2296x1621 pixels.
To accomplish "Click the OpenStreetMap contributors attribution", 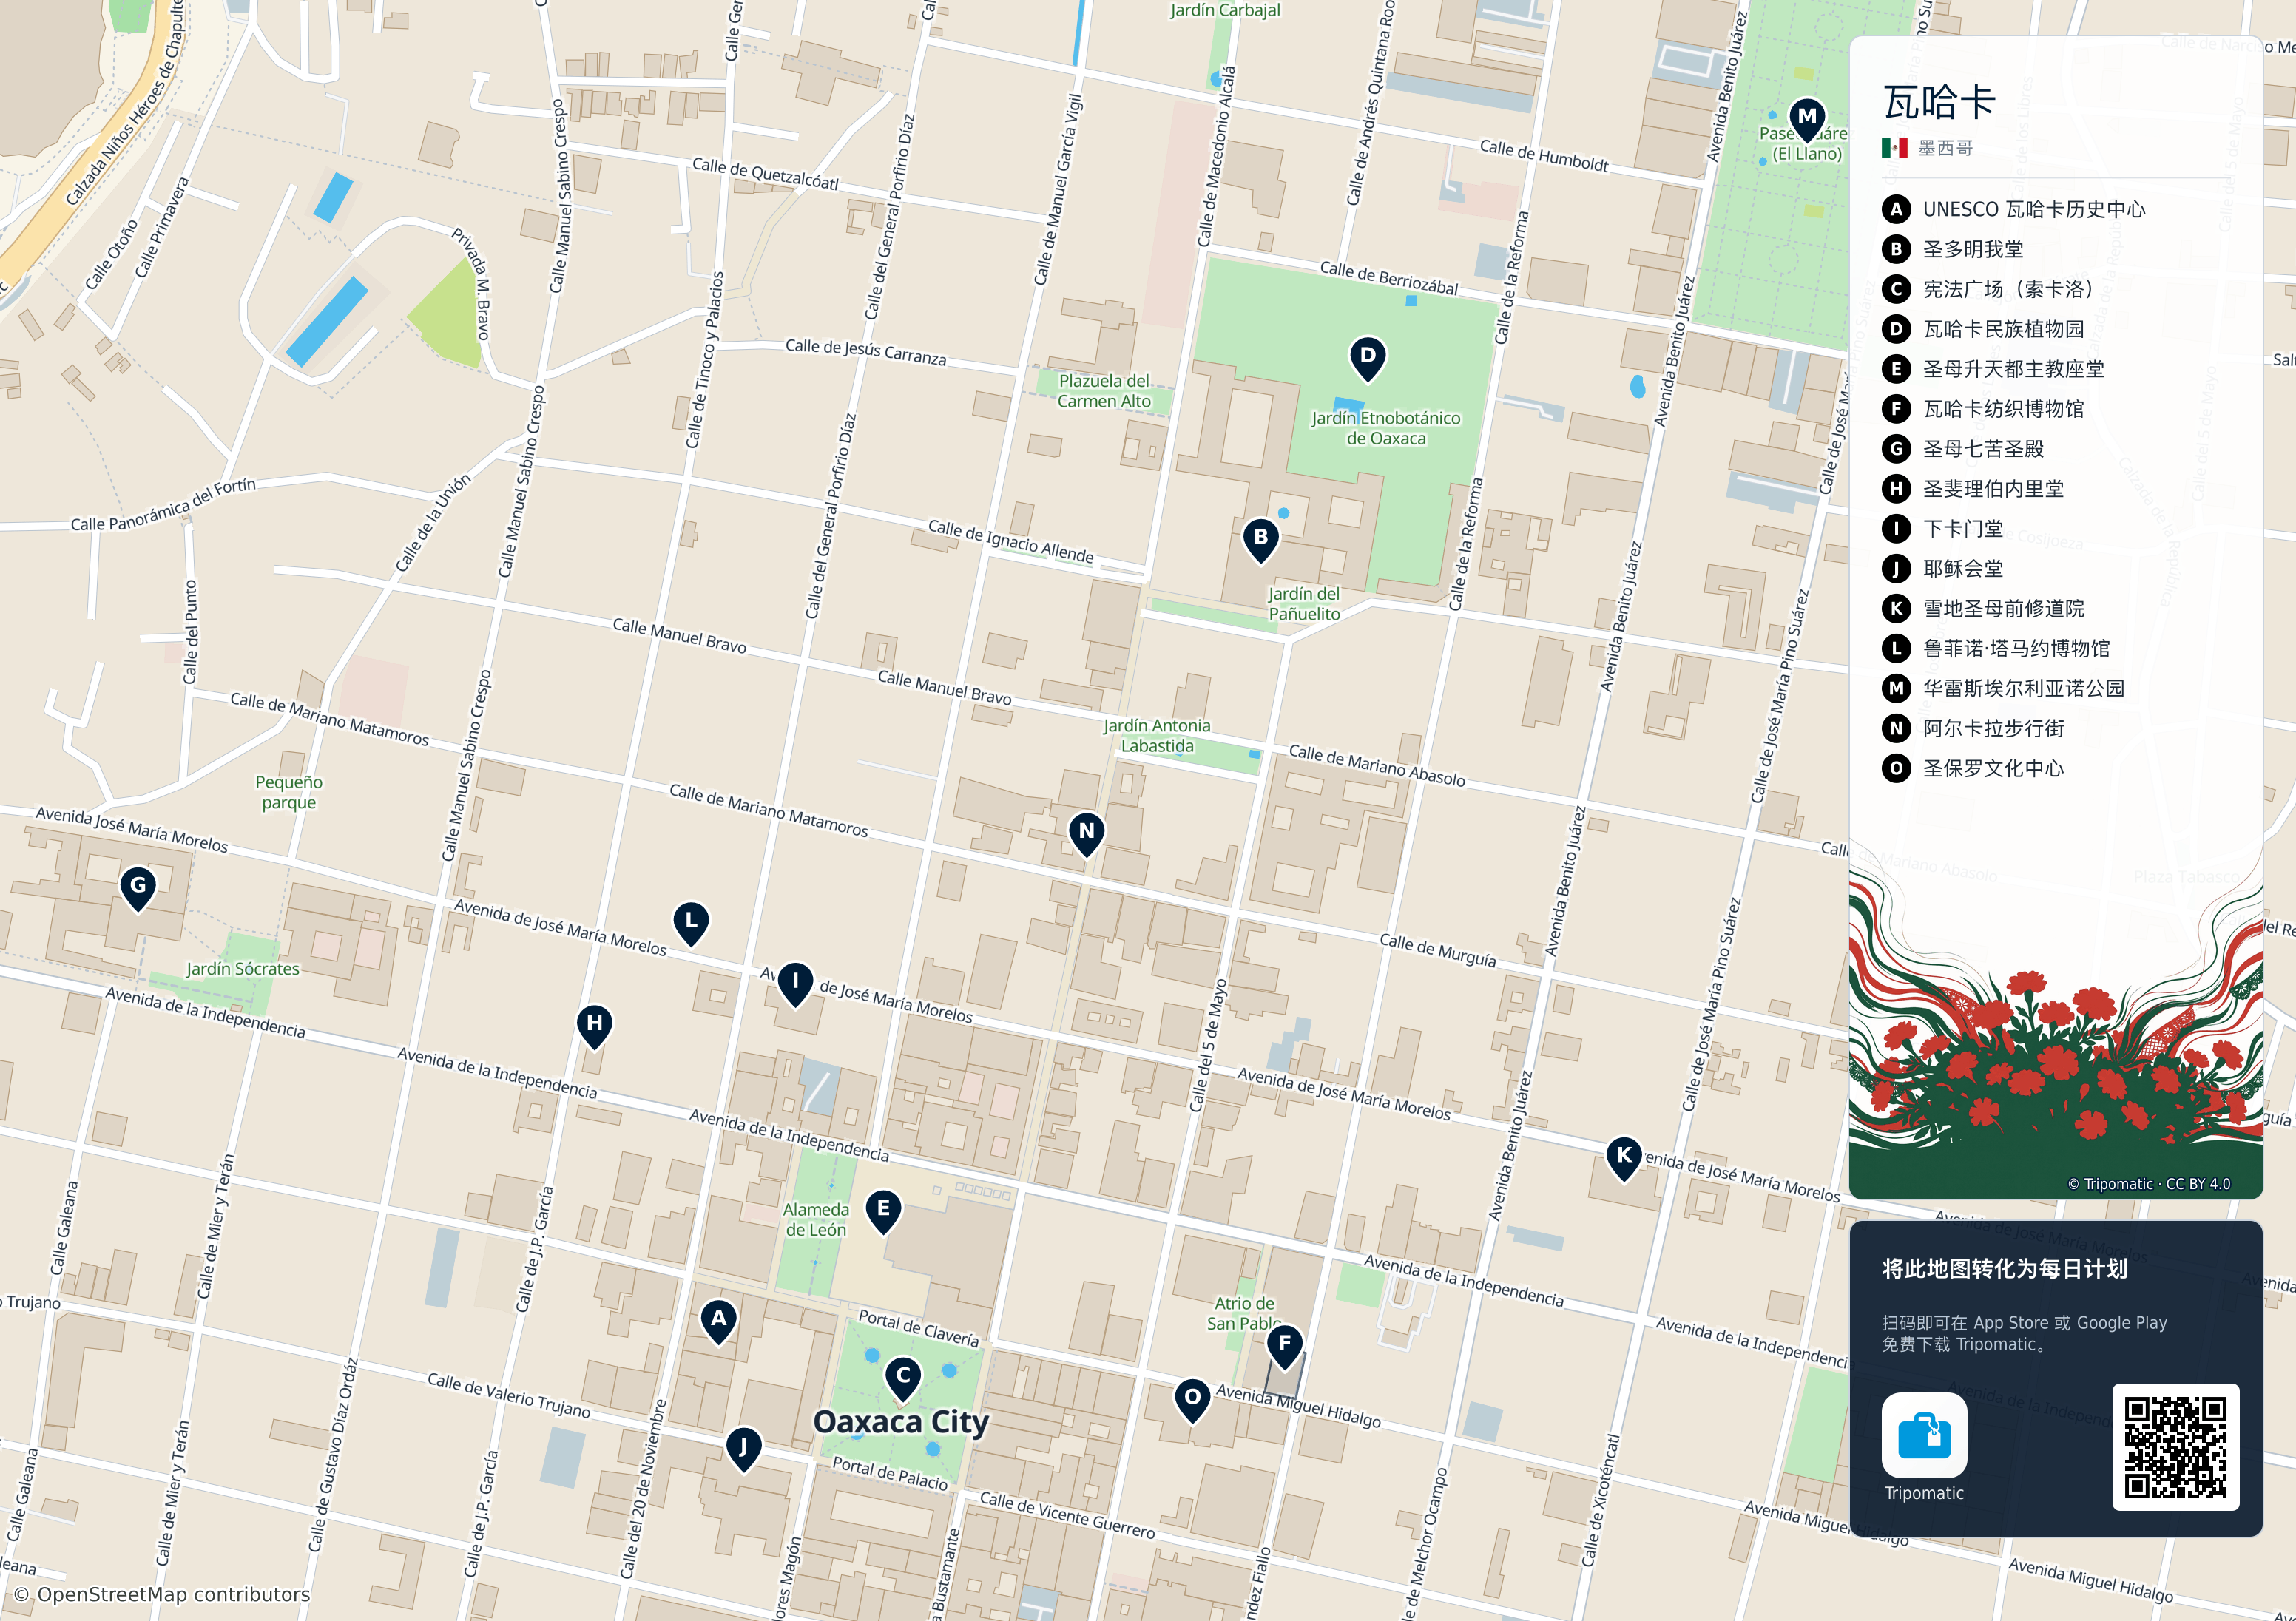I will [x=162, y=1594].
